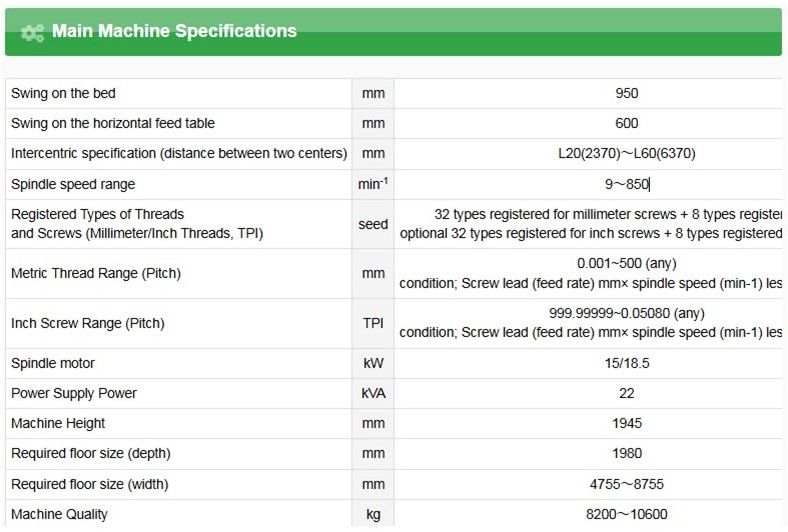This screenshot has width=788, height=532.
Task: Select the Machine Height value 1945
Action: (x=627, y=423)
